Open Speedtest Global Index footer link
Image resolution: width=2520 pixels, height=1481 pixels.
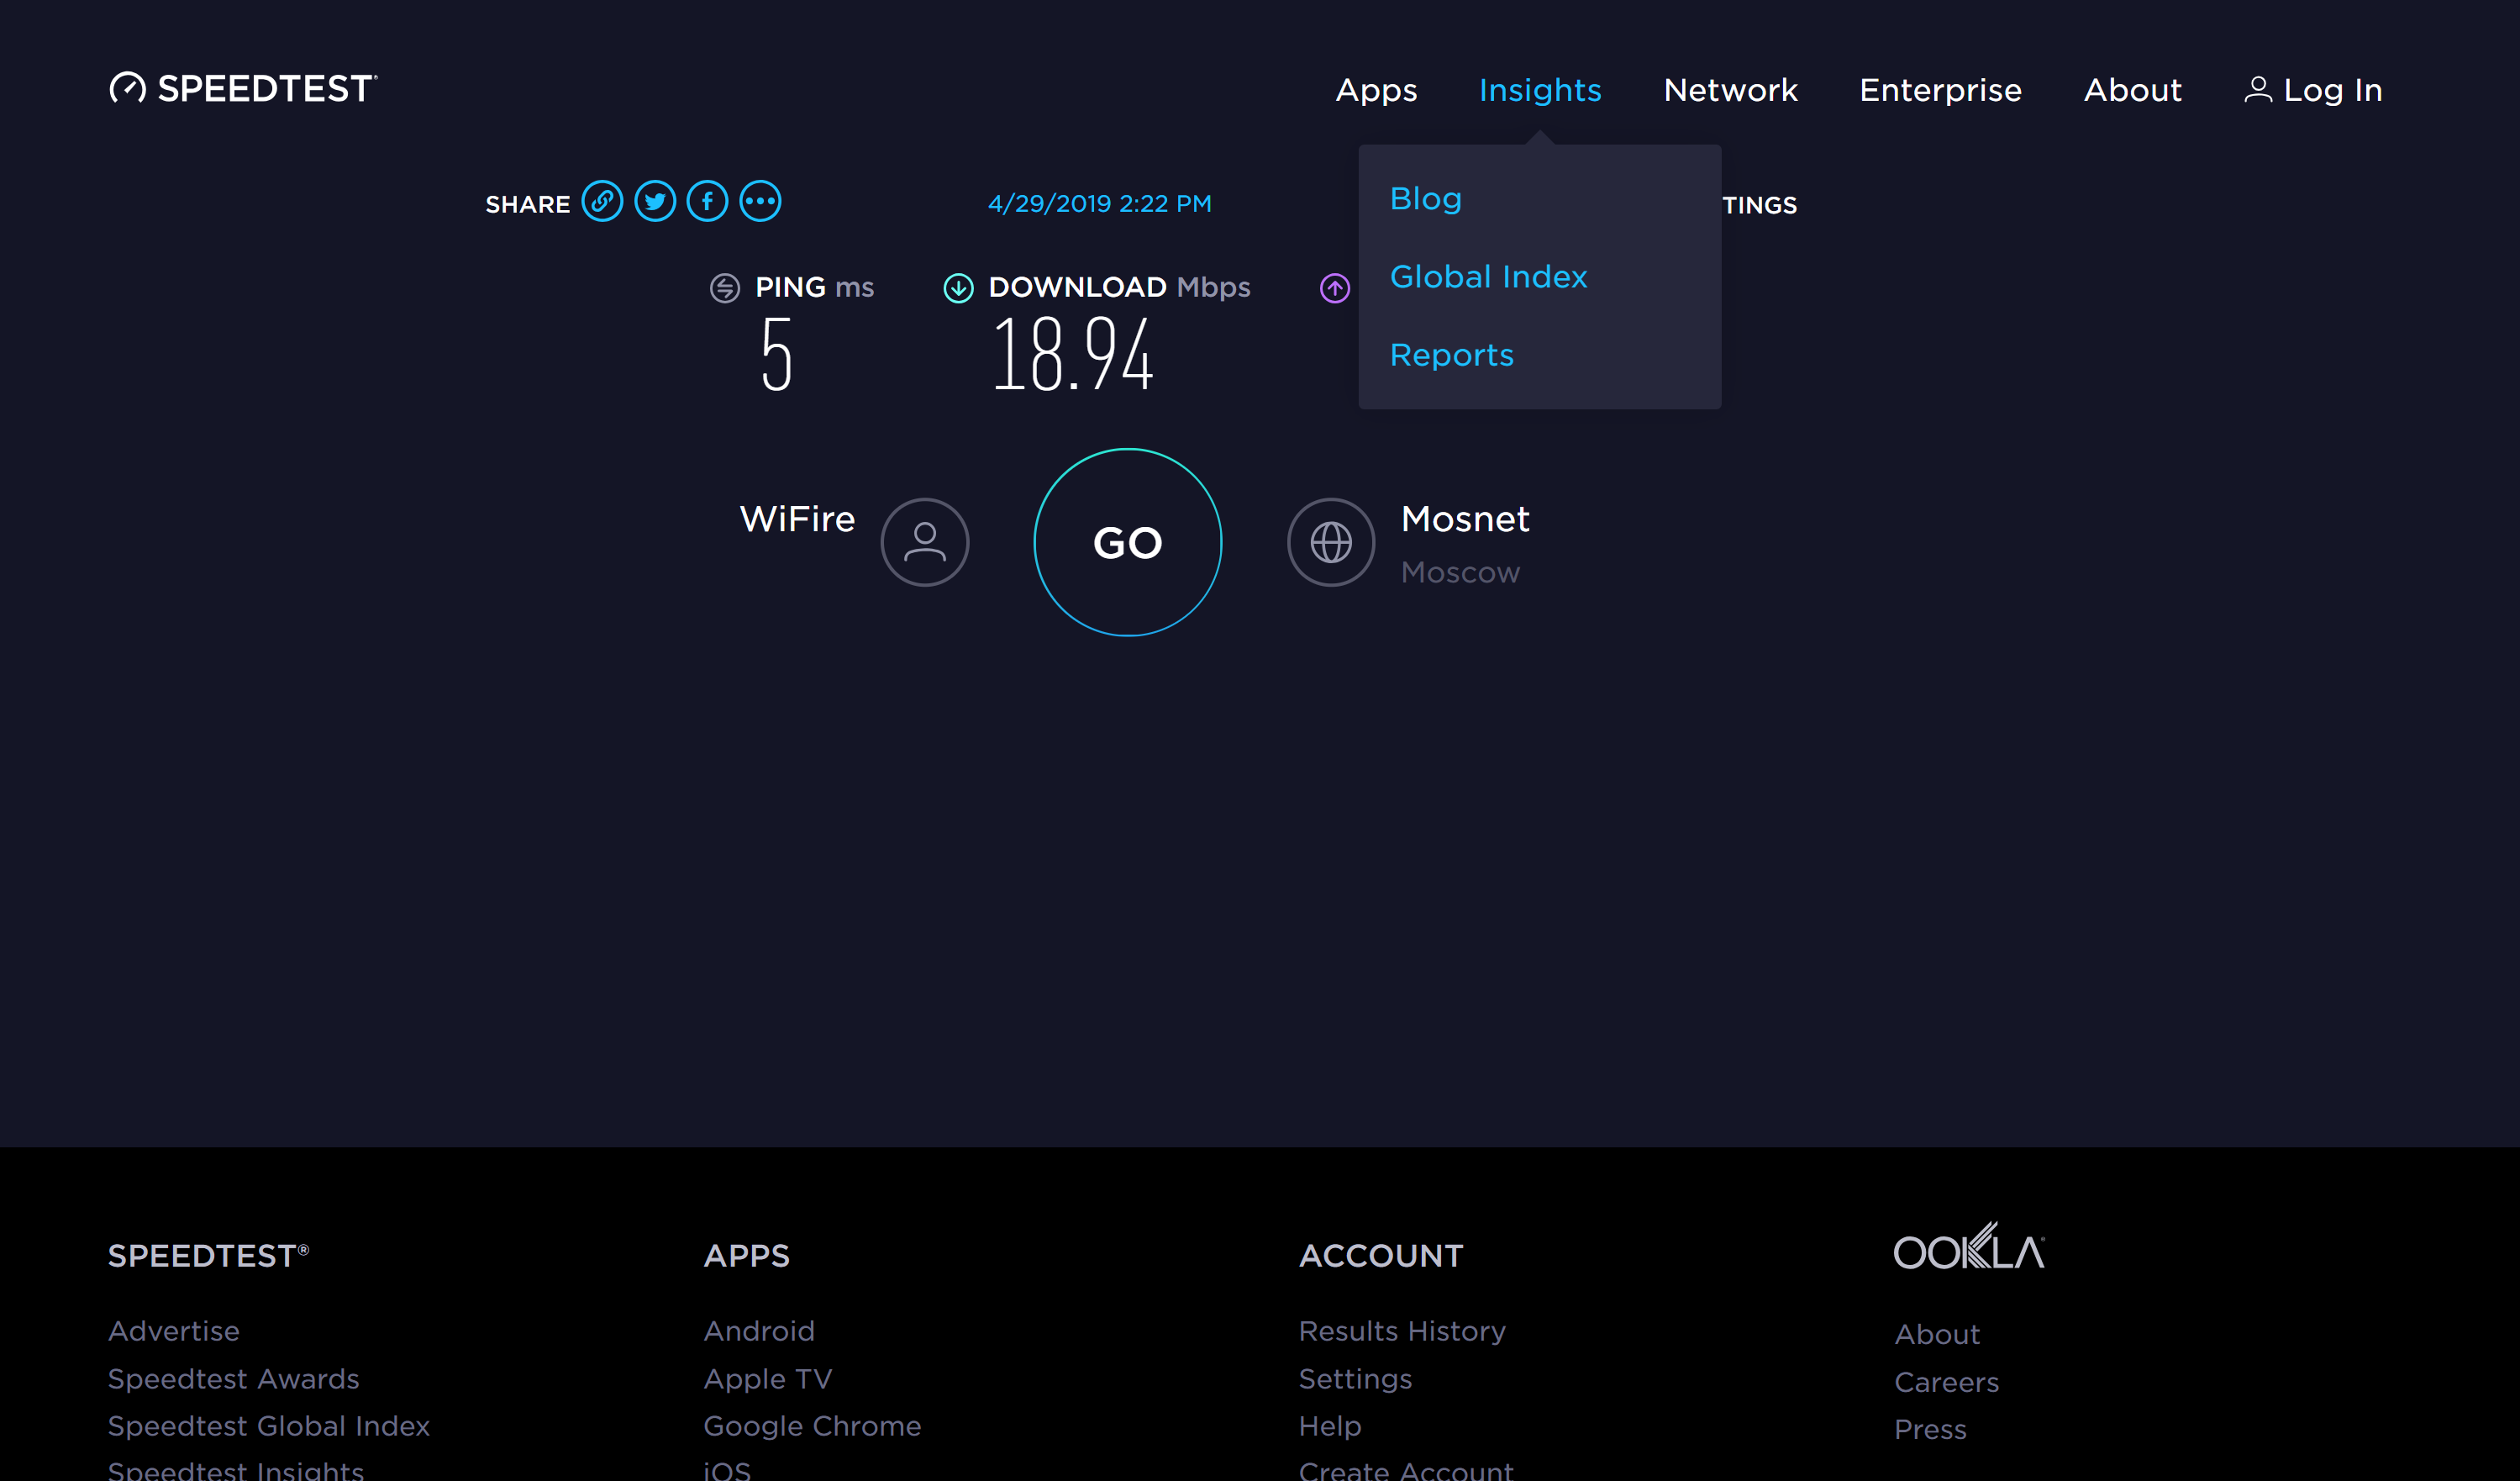(x=269, y=1426)
